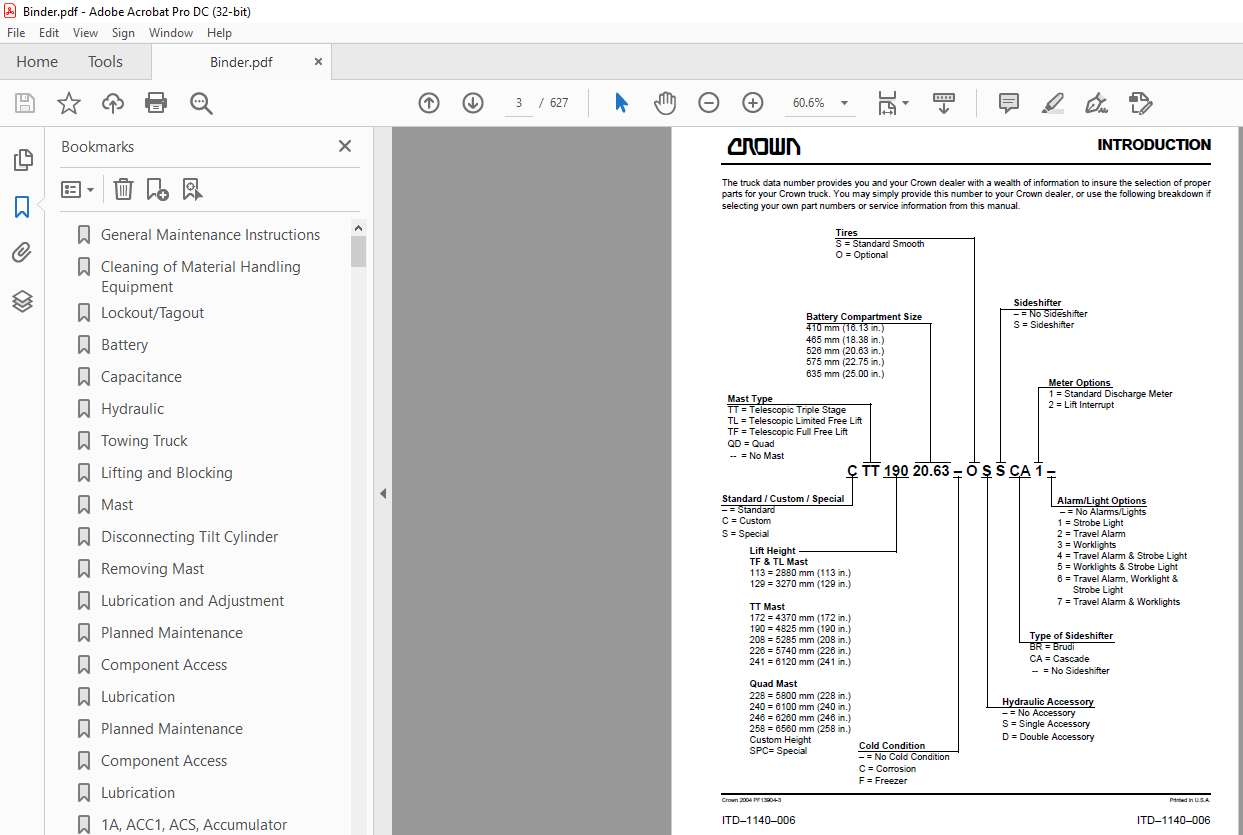The width and height of the screenshot is (1243, 835).
Task: Click the page number input field
Action: (x=519, y=103)
